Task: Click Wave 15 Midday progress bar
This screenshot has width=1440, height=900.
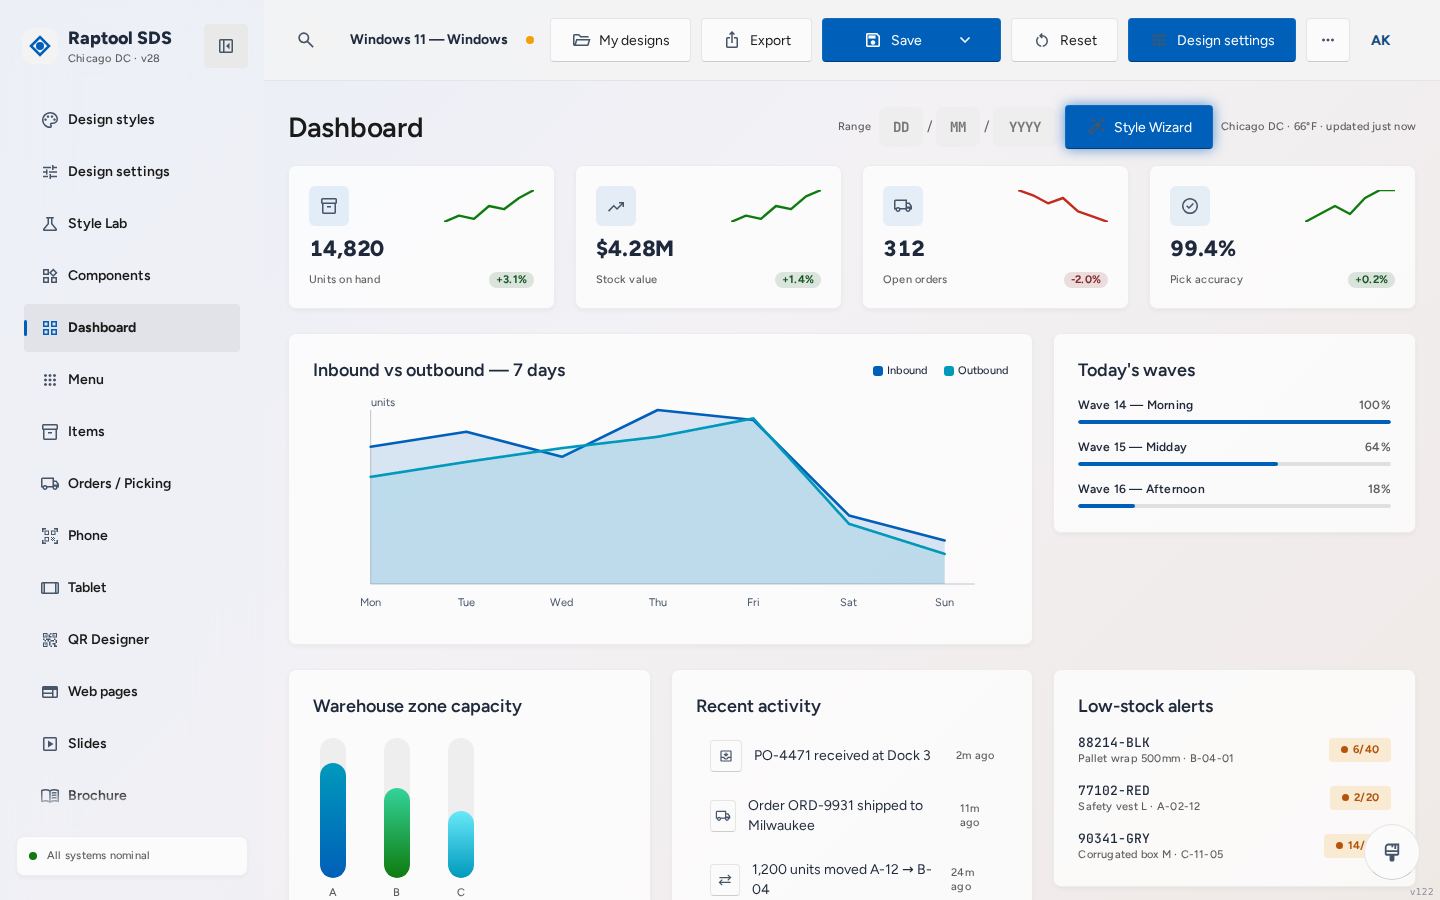Action: (x=1234, y=464)
